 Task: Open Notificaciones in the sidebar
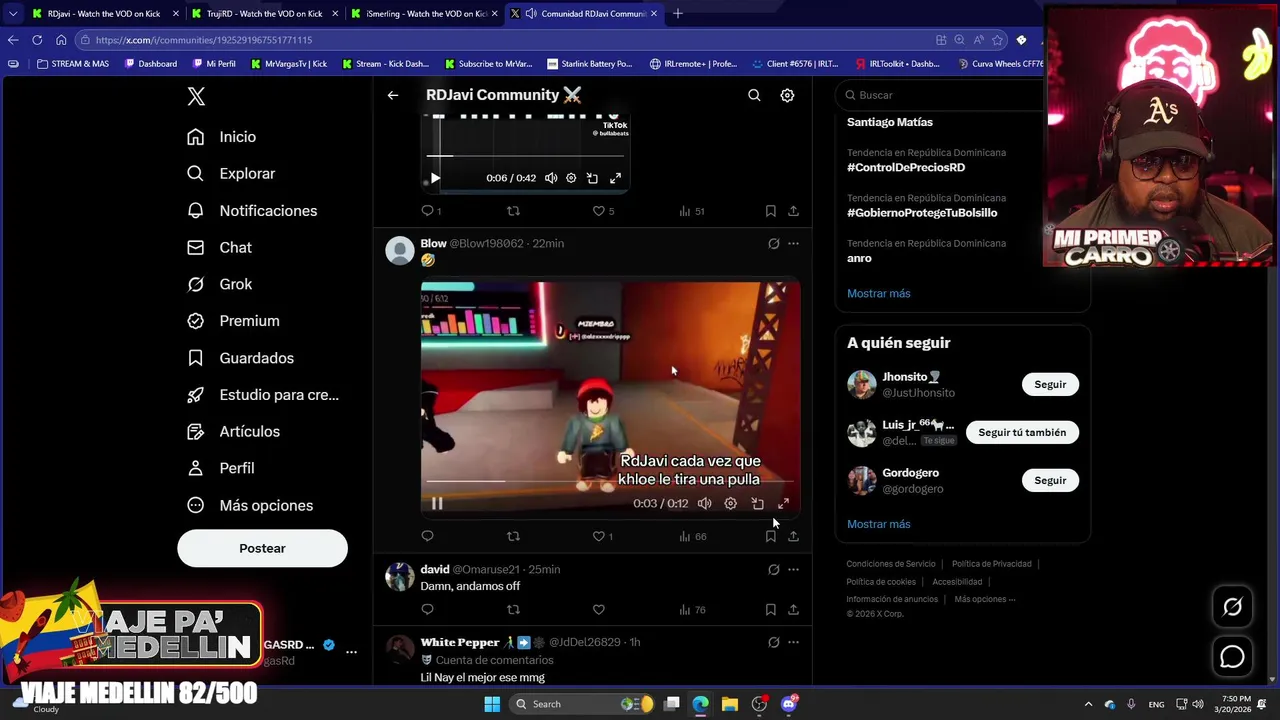click(252, 211)
